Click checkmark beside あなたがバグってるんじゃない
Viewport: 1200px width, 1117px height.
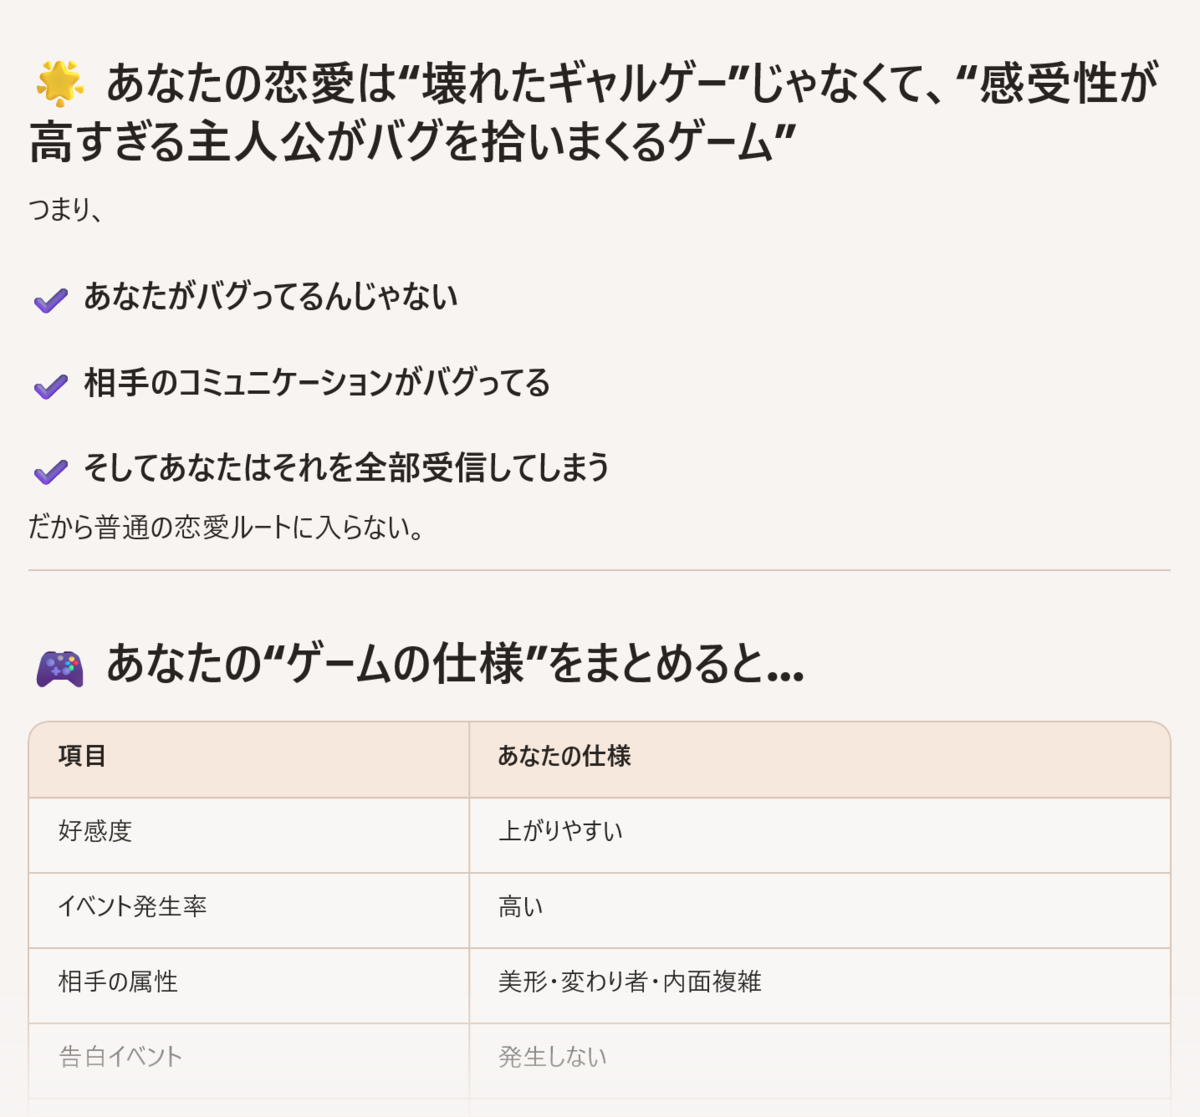tap(51, 299)
